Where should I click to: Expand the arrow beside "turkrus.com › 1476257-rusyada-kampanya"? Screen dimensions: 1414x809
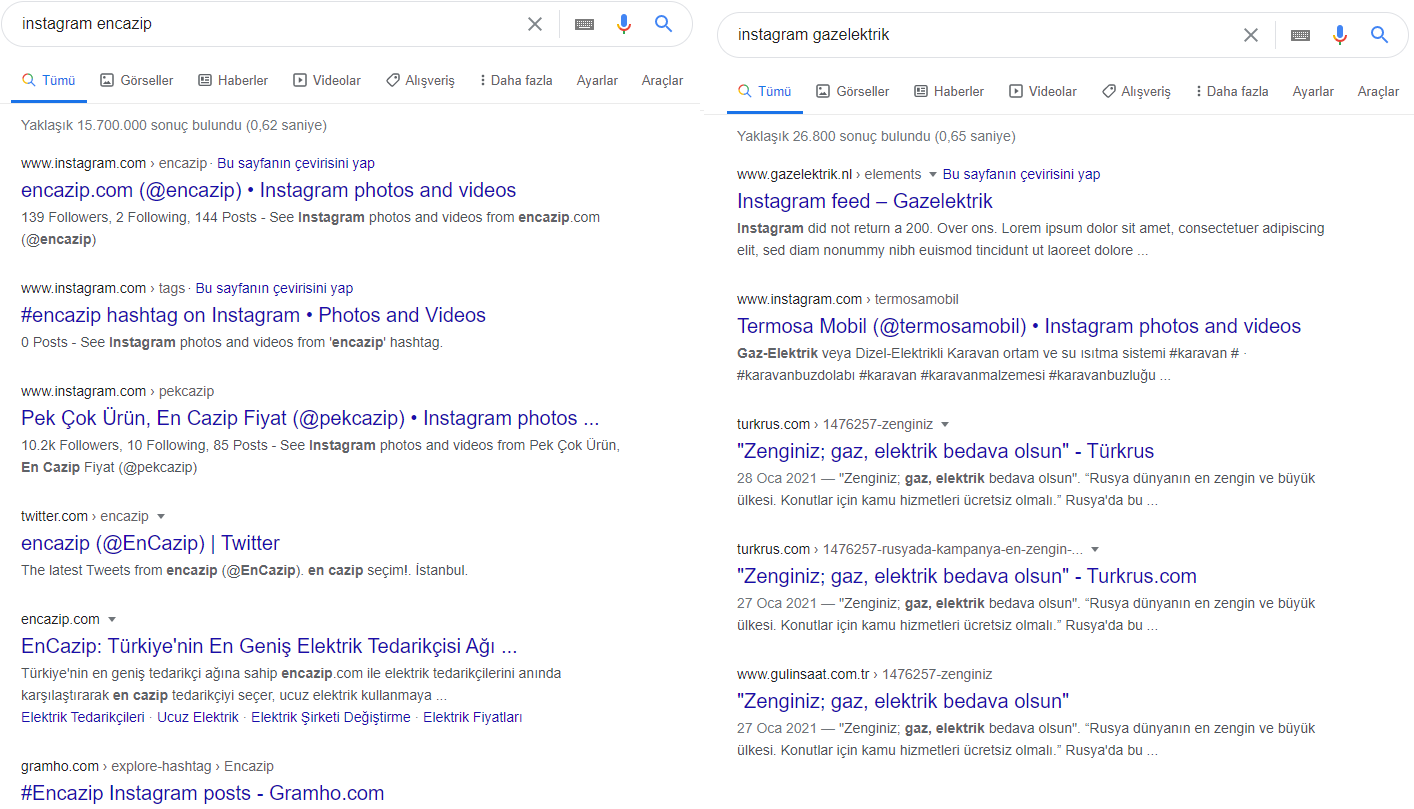1095,550
